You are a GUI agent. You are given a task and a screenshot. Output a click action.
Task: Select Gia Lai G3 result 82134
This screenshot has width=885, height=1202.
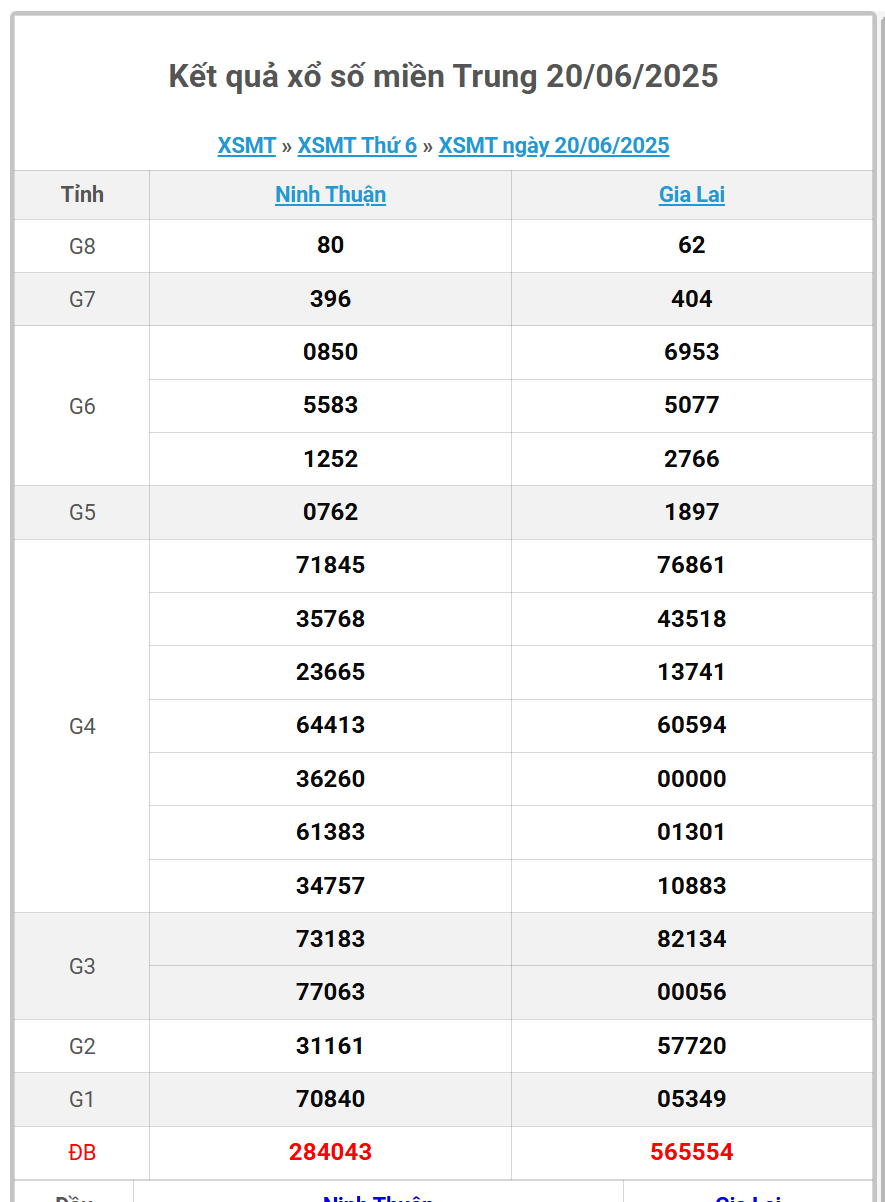point(692,938)
